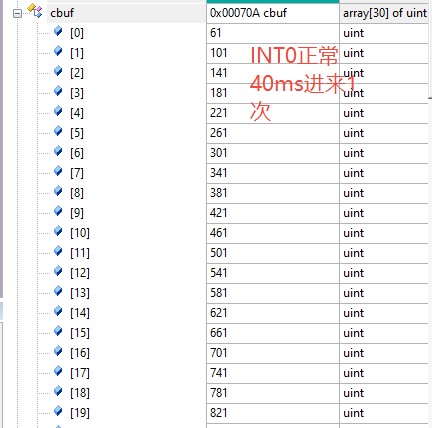Select array element label [17]
Image resolution: width=432 pixels, height=428 pixels.
click(x=80, y=373)
